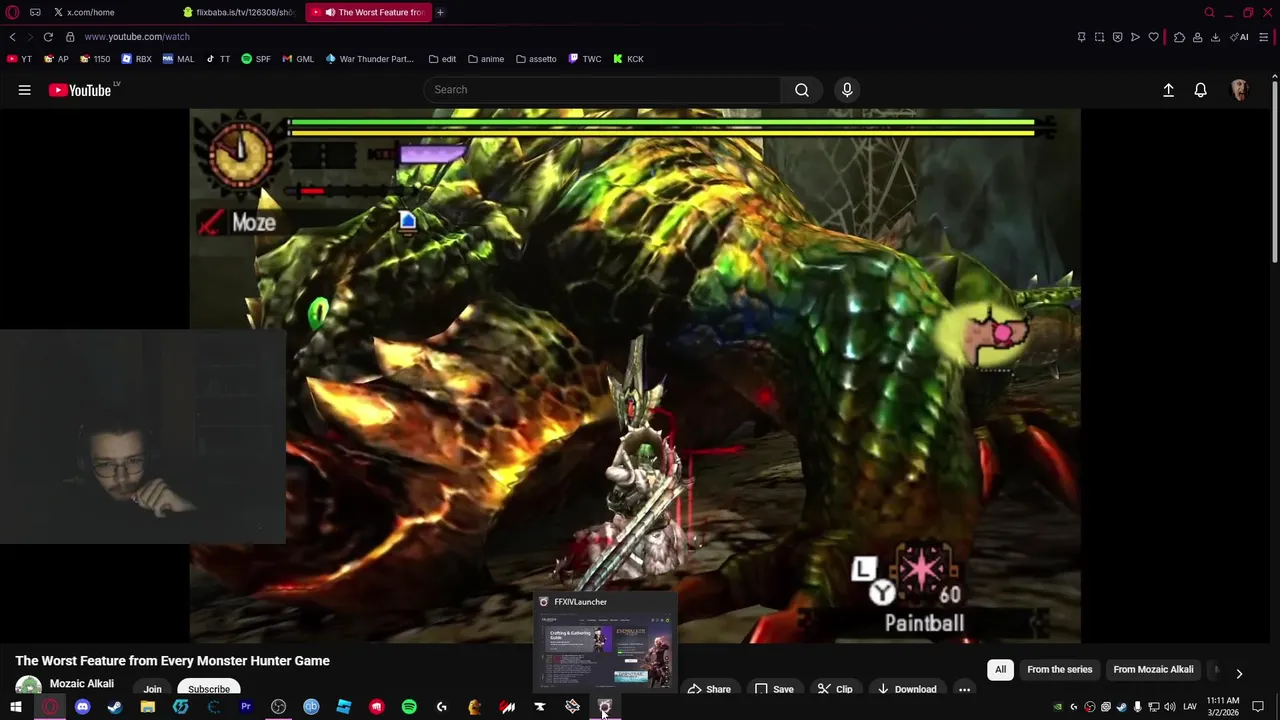The height and width of the screenshot is (720, 1280).
Task: Open Spotify from the taskbar
Action: click(x=409, y=707)
